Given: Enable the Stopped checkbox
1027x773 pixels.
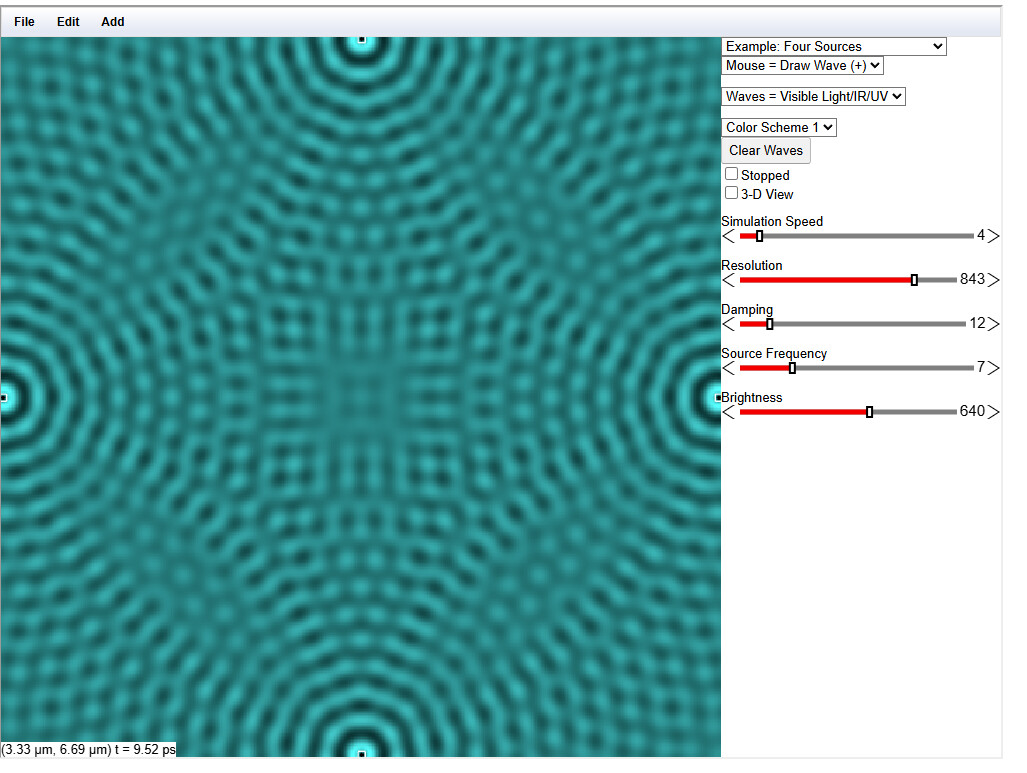Looking at the screenshot, I should [x=731, y=174].
